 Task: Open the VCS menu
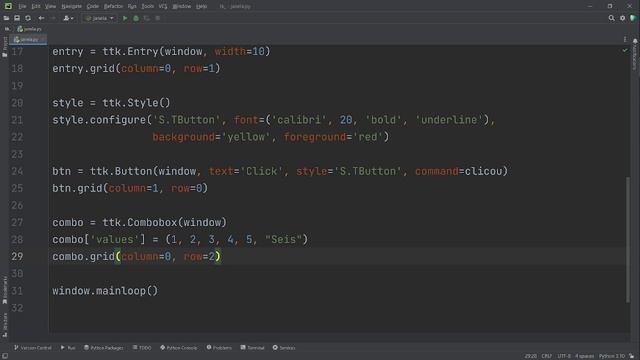coord(163,6)
